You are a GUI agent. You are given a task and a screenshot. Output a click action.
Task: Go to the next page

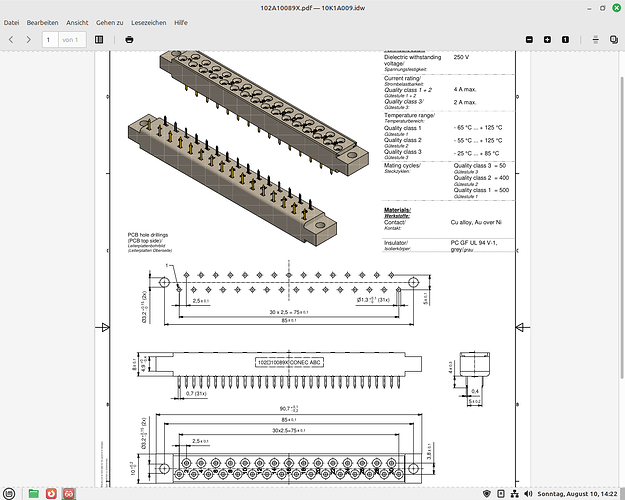28,39
